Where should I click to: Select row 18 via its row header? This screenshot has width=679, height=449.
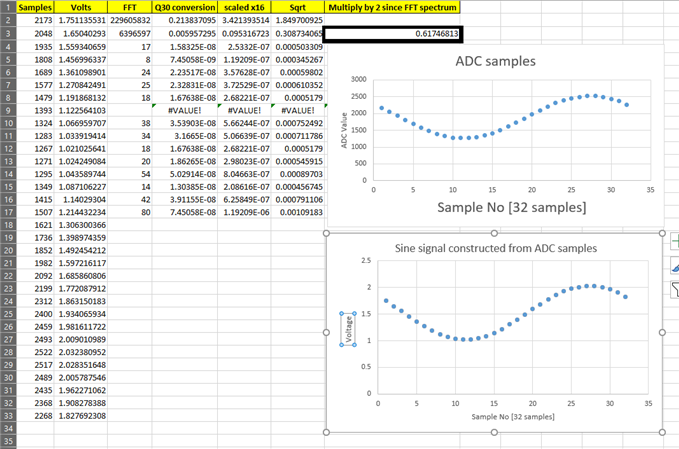(8, 225)
